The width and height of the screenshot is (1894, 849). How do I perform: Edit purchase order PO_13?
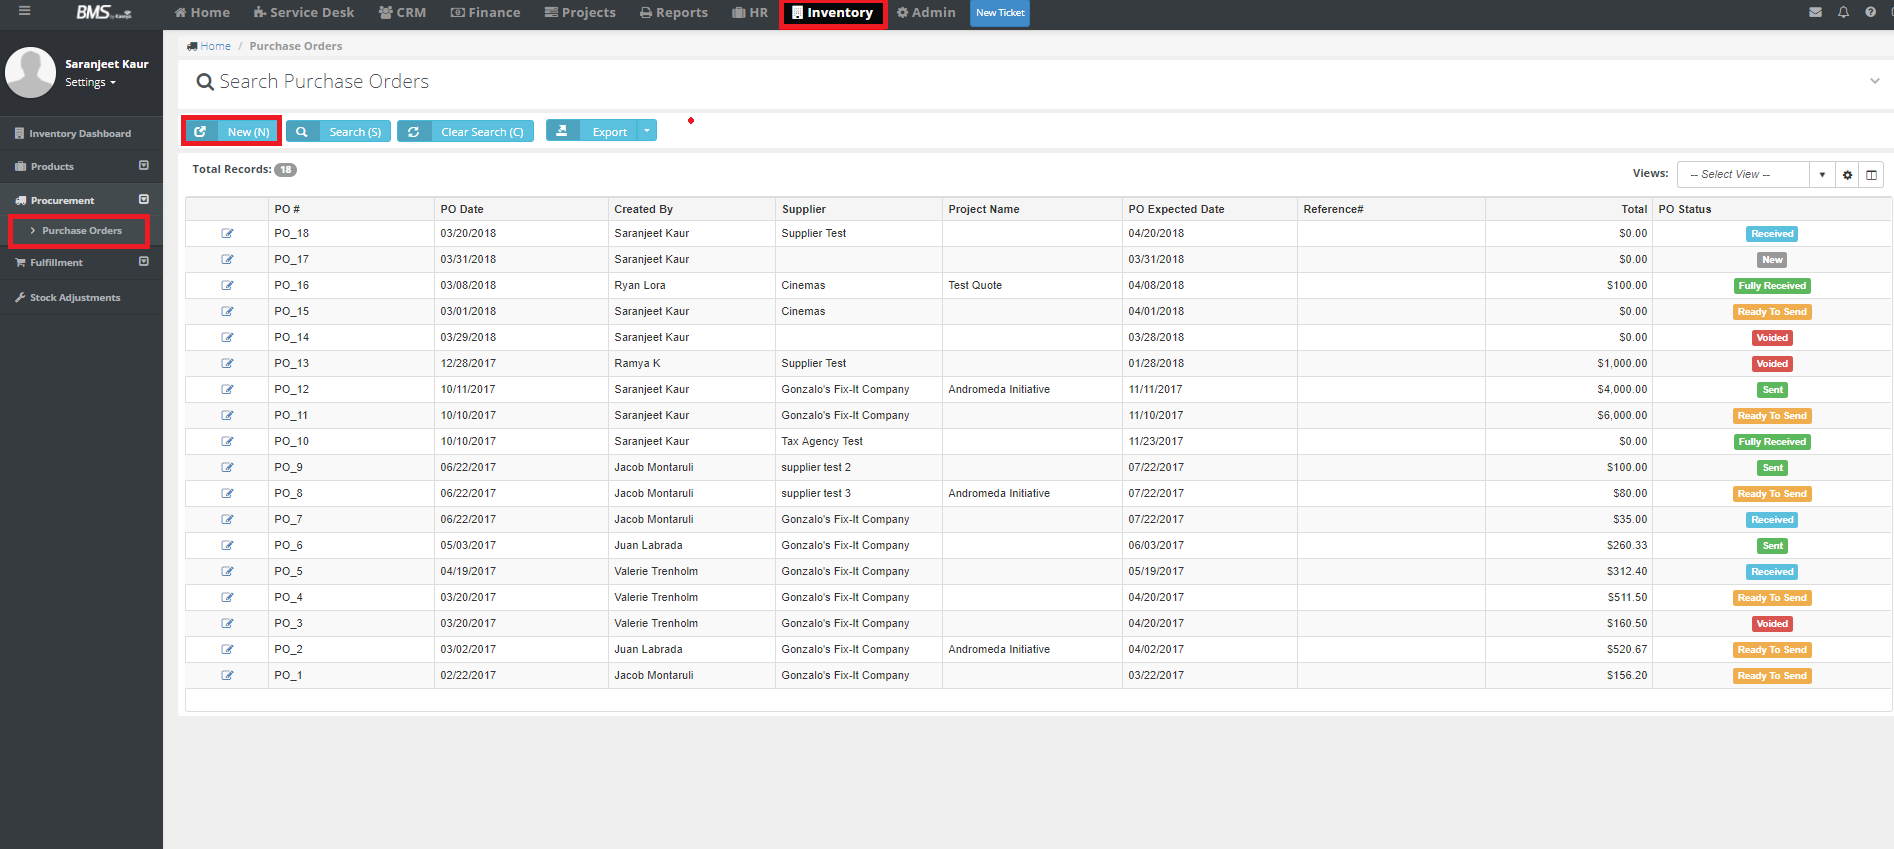tap(227, 363)
